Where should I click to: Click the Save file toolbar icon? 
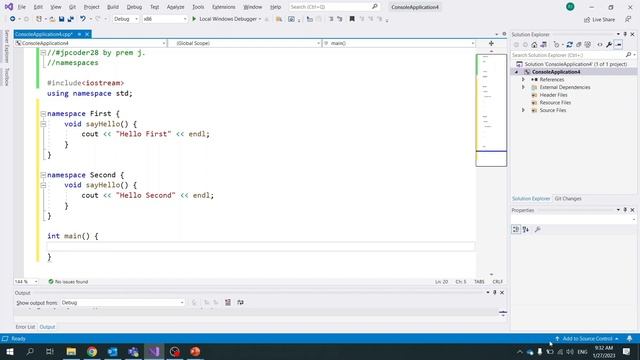tap(62, 19)
